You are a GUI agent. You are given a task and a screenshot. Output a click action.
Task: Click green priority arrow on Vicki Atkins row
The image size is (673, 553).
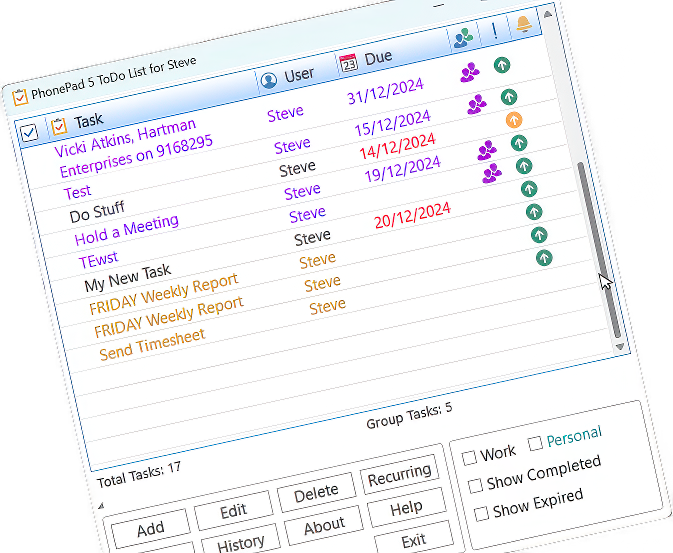[x=502, y=65]
